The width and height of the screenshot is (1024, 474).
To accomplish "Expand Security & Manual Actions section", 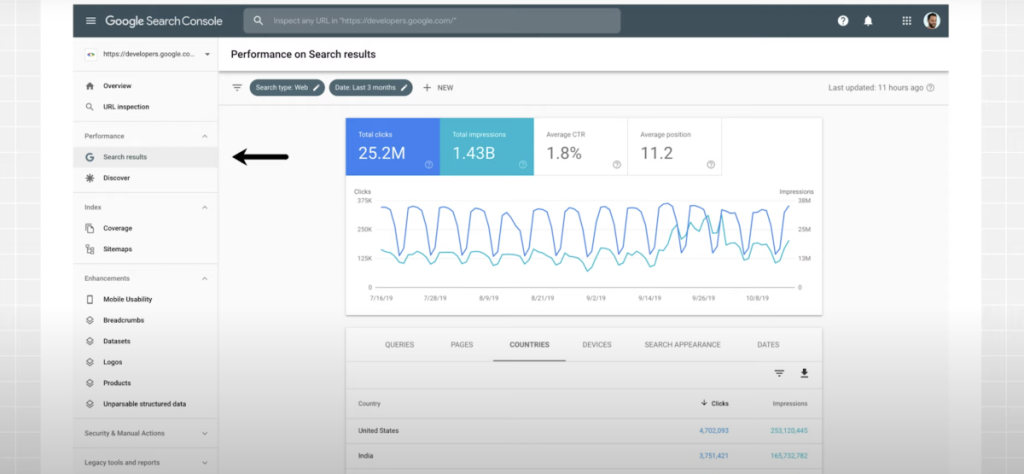I will (204, 434).
